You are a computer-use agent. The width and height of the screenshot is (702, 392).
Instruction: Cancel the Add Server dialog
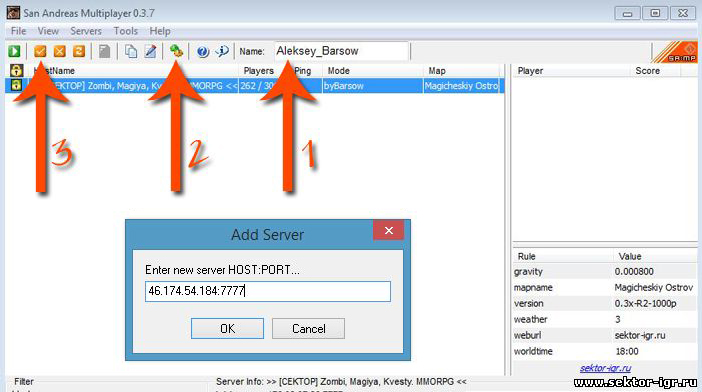point(308,328)
